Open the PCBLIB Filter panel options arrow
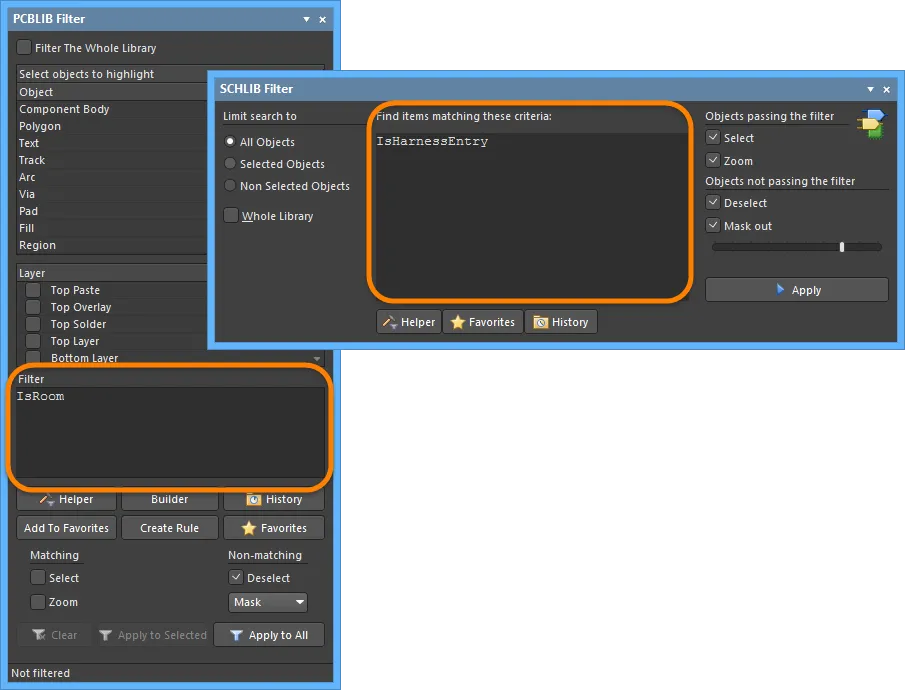This screenshot has height=690, width=907. pyautogui.click(x=307, y=19)
